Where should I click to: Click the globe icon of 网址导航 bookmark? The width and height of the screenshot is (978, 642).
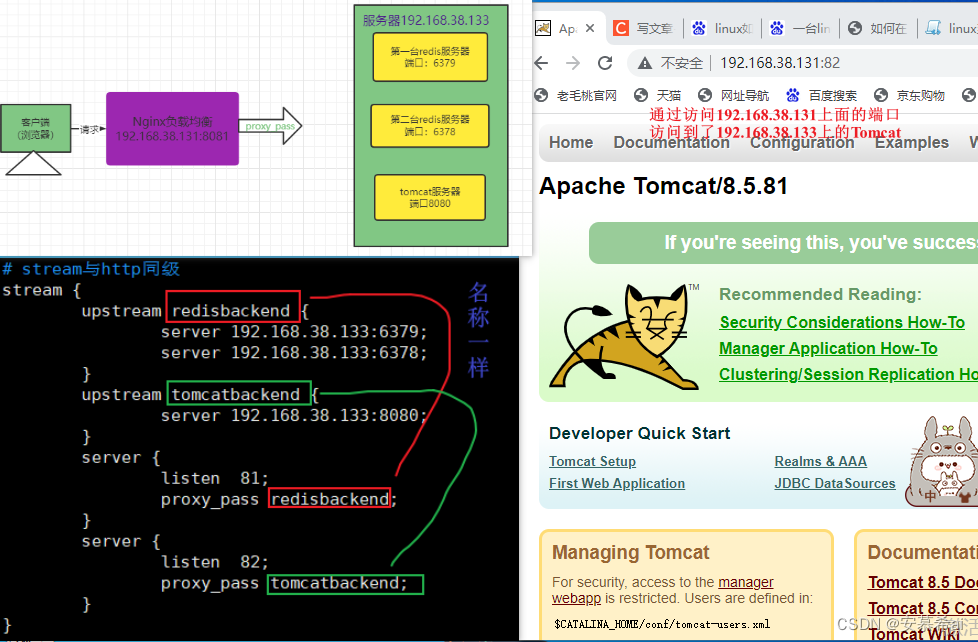point(705,95)
